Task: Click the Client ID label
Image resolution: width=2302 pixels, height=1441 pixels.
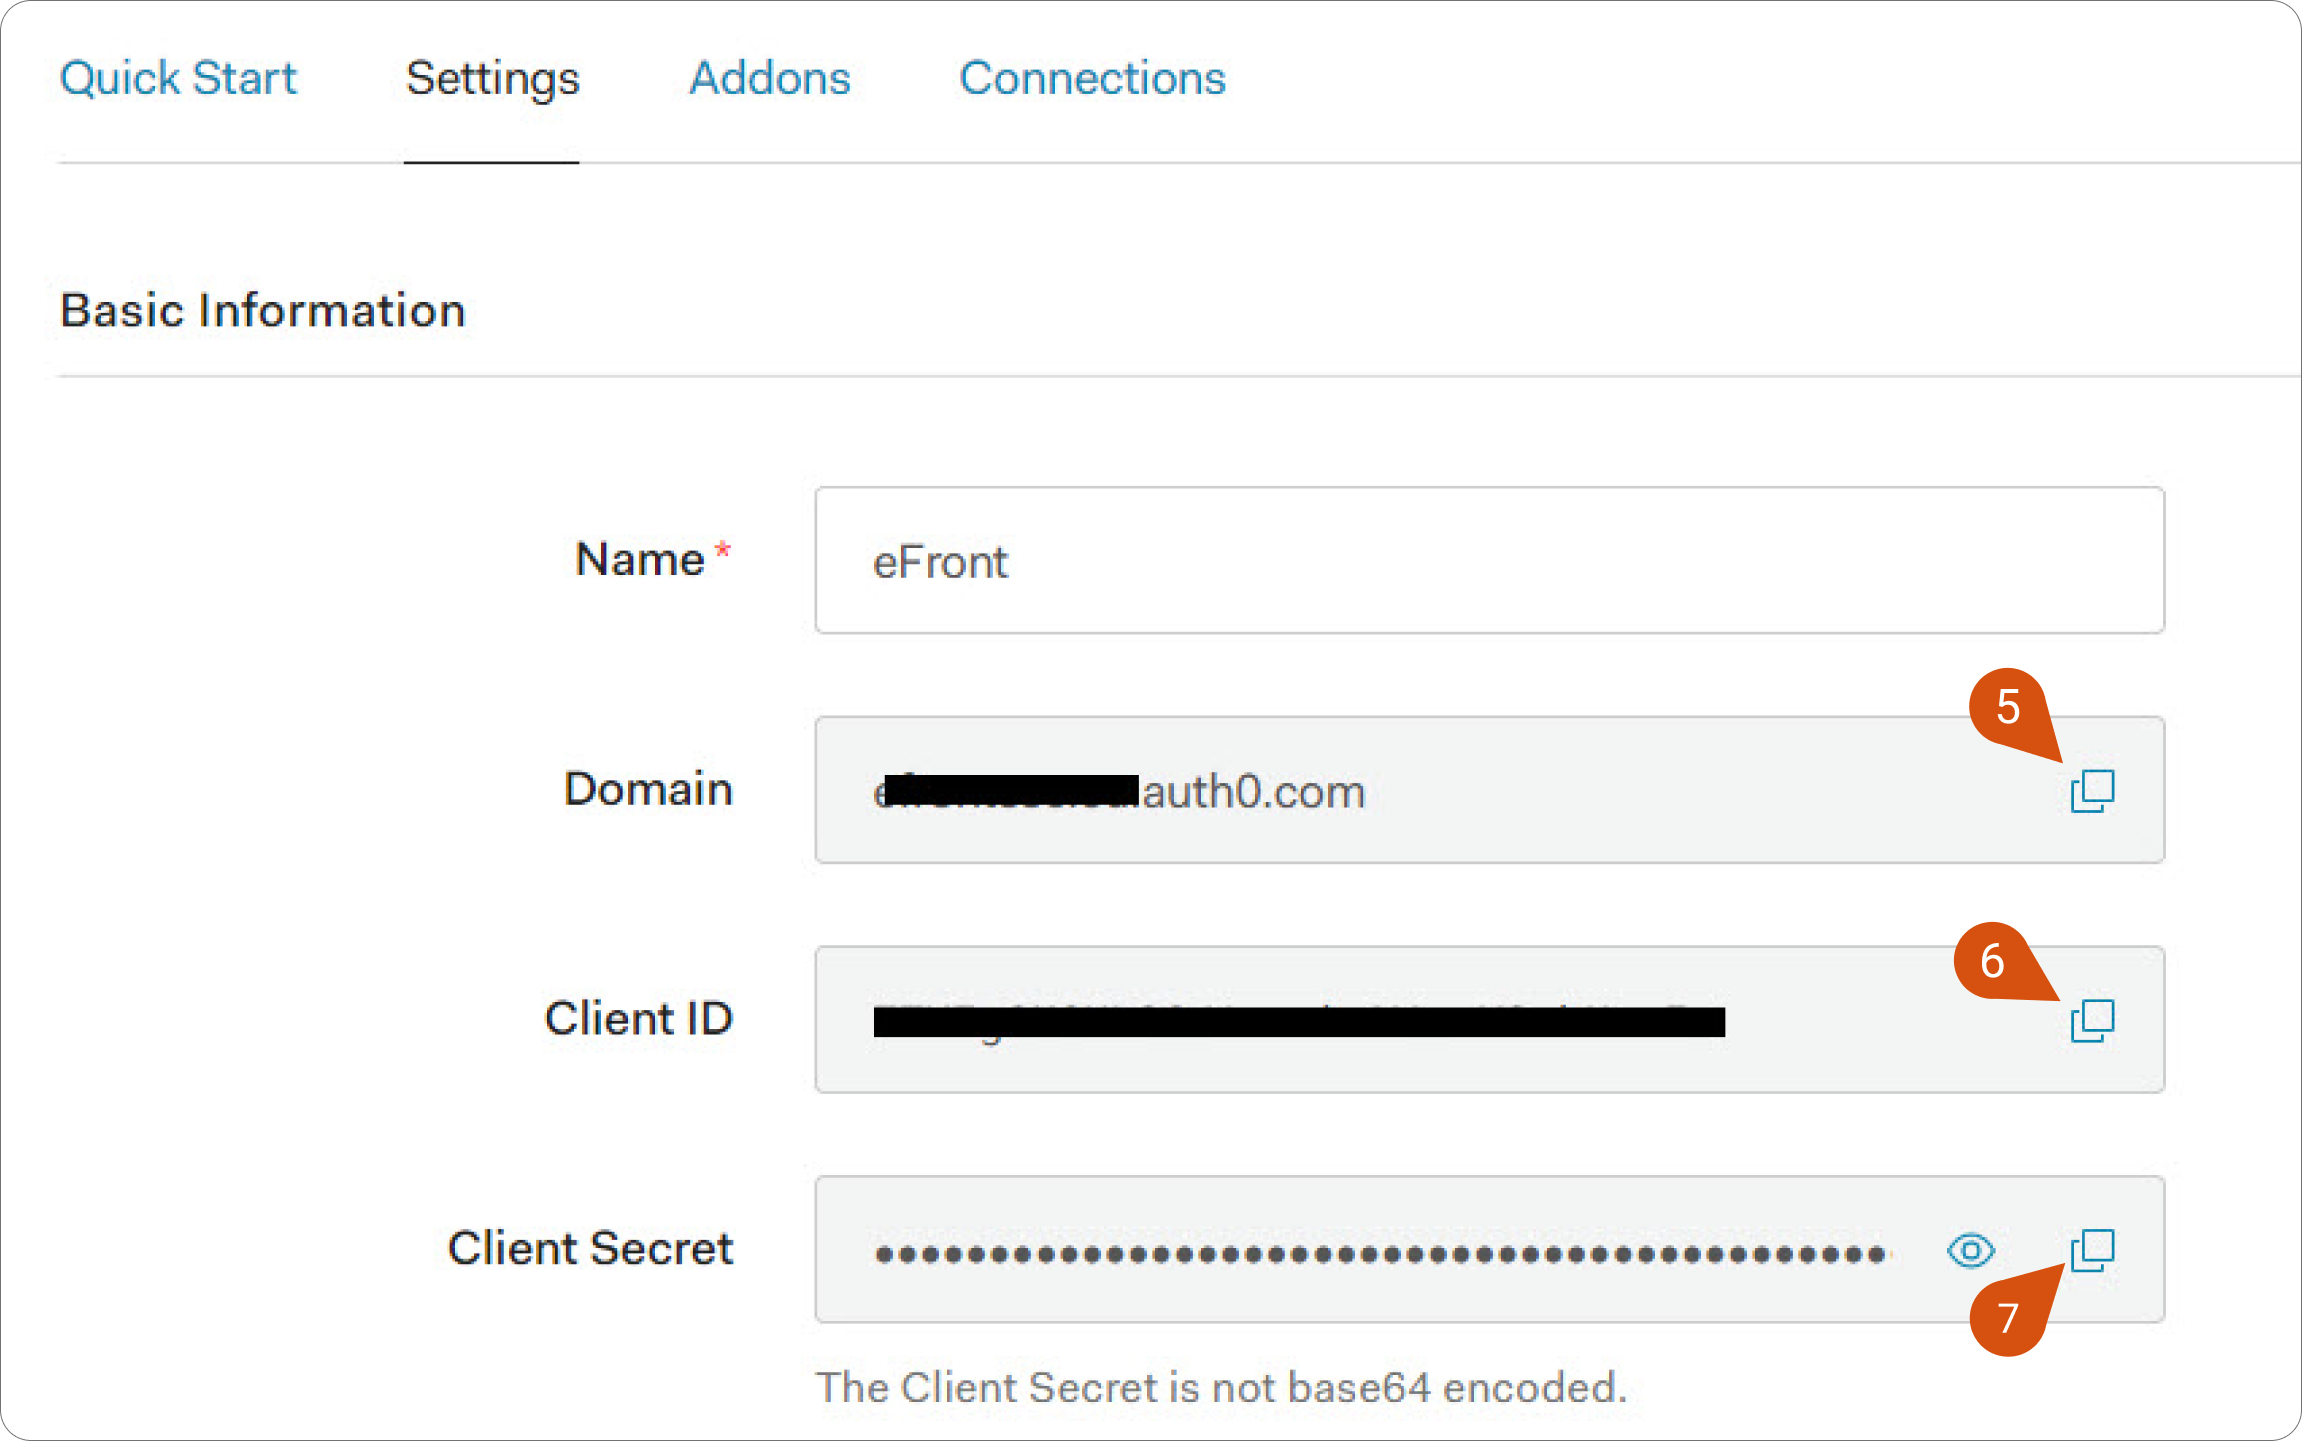Action: [639, 1019]
